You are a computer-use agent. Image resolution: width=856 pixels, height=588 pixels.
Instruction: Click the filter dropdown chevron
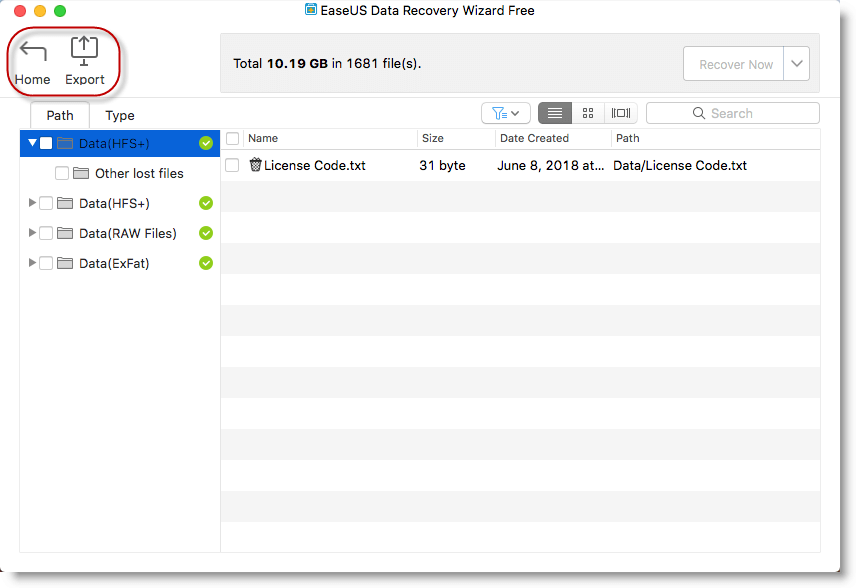point(512,113)
